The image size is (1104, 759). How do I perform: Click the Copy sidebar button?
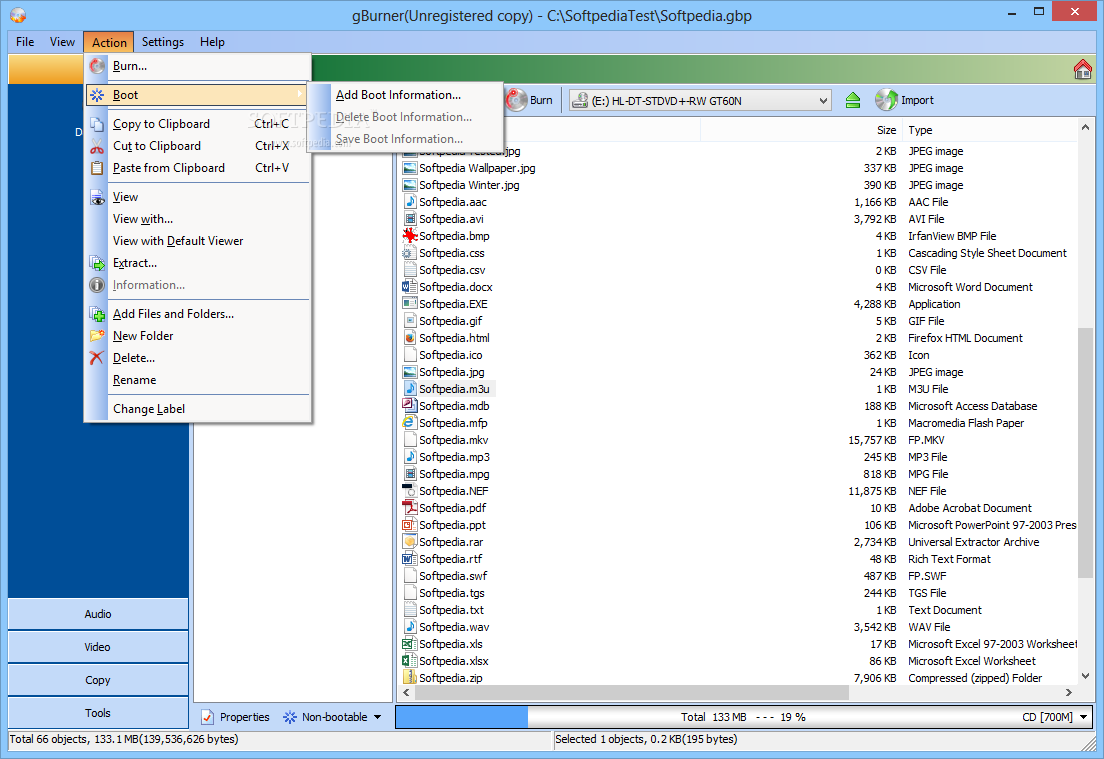coord(98,680)
